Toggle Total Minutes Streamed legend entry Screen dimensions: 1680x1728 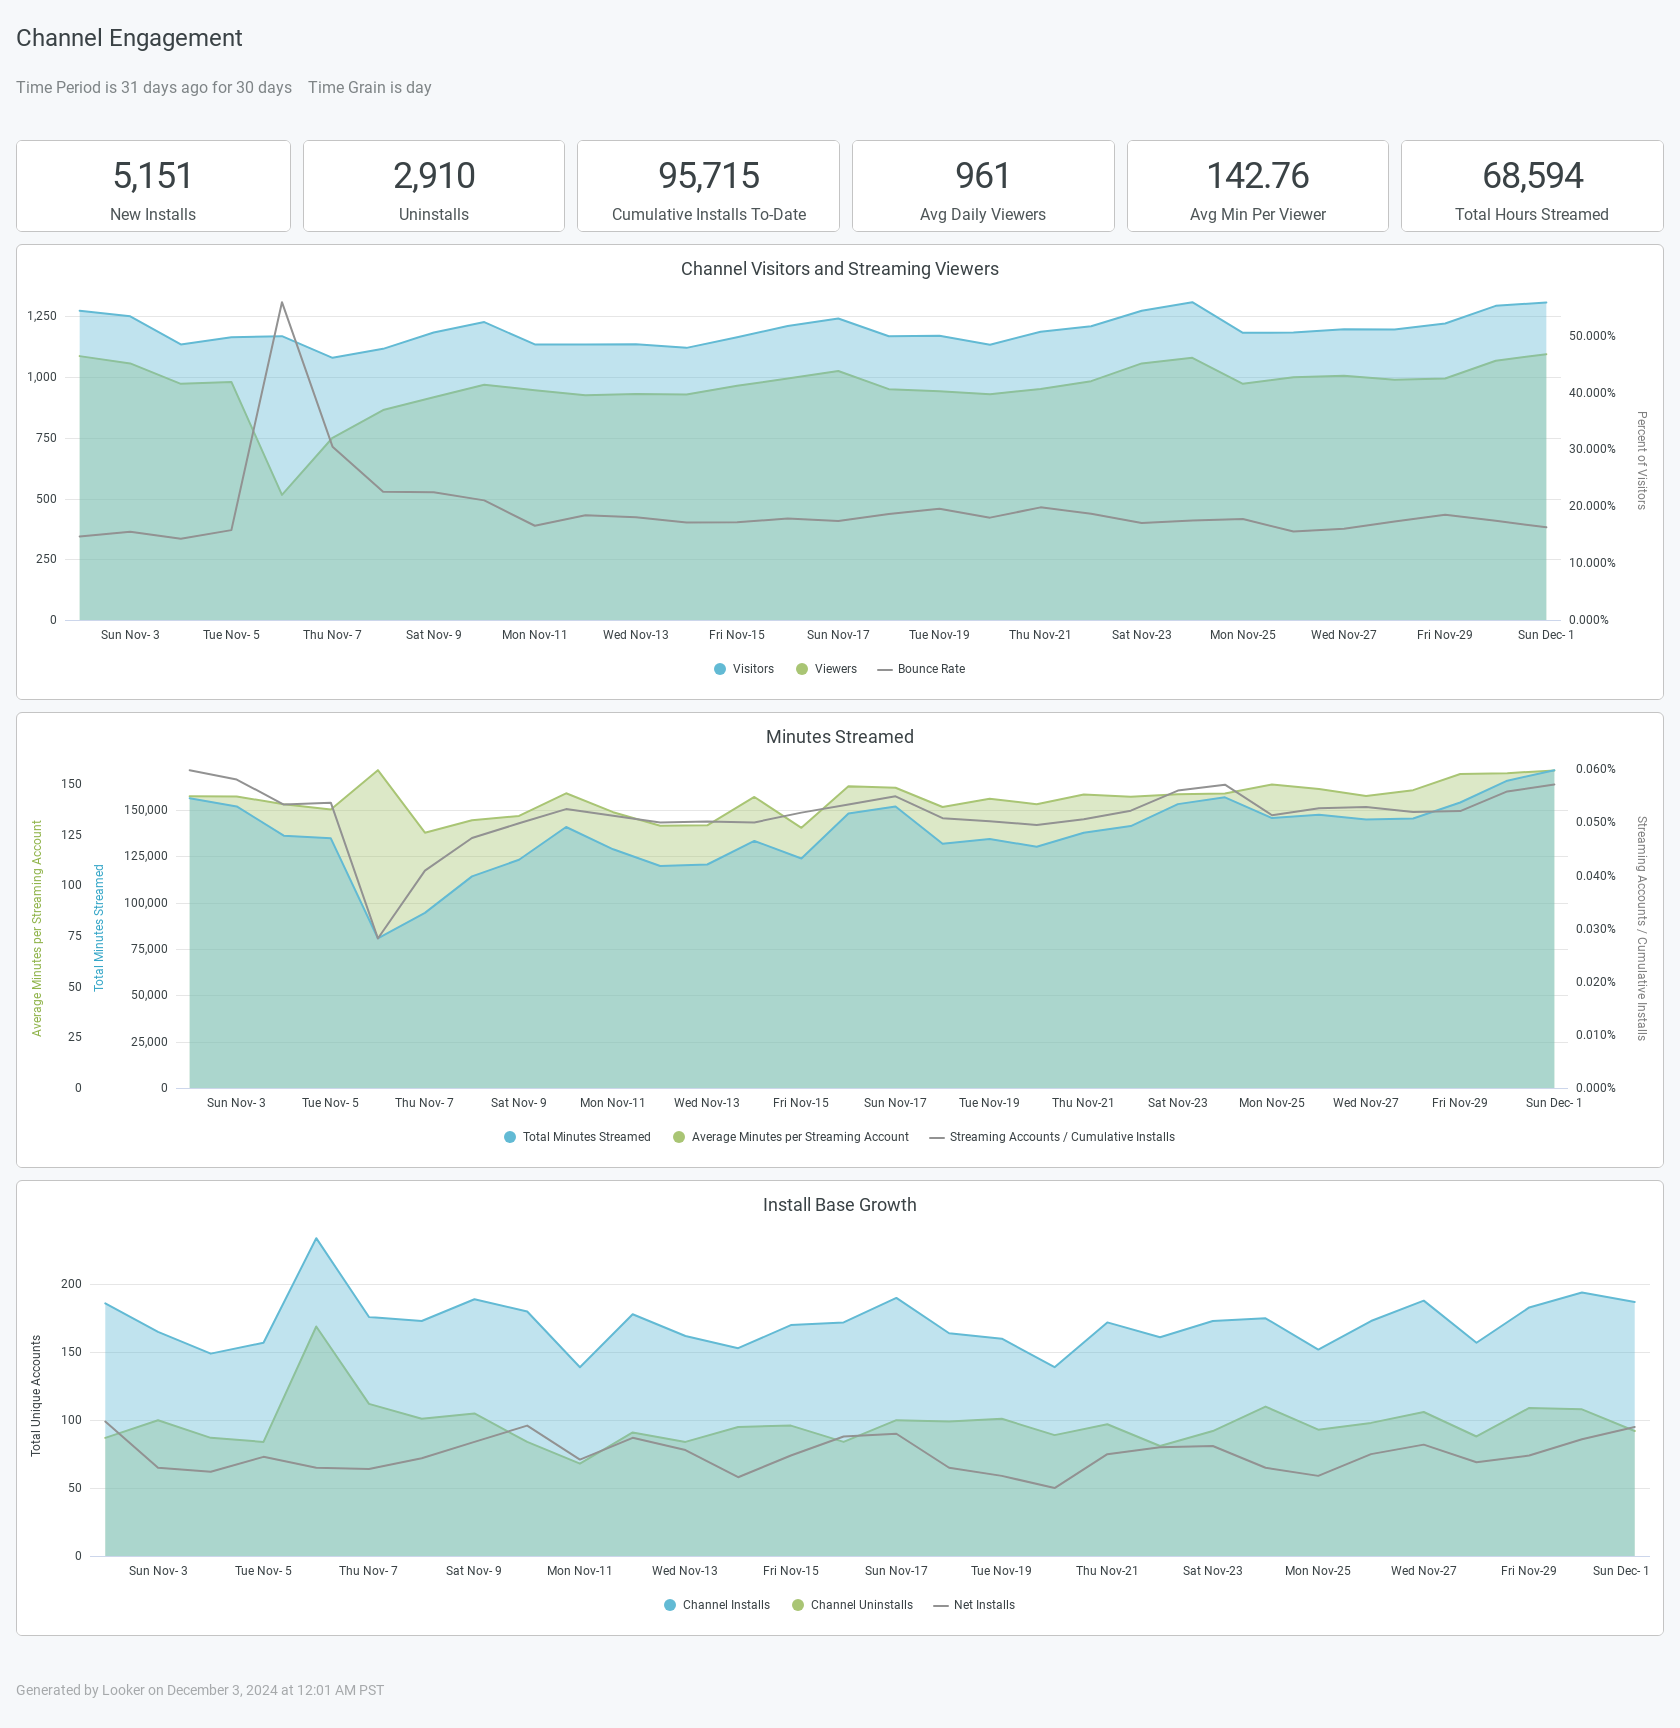click(x=577, y=1137)
